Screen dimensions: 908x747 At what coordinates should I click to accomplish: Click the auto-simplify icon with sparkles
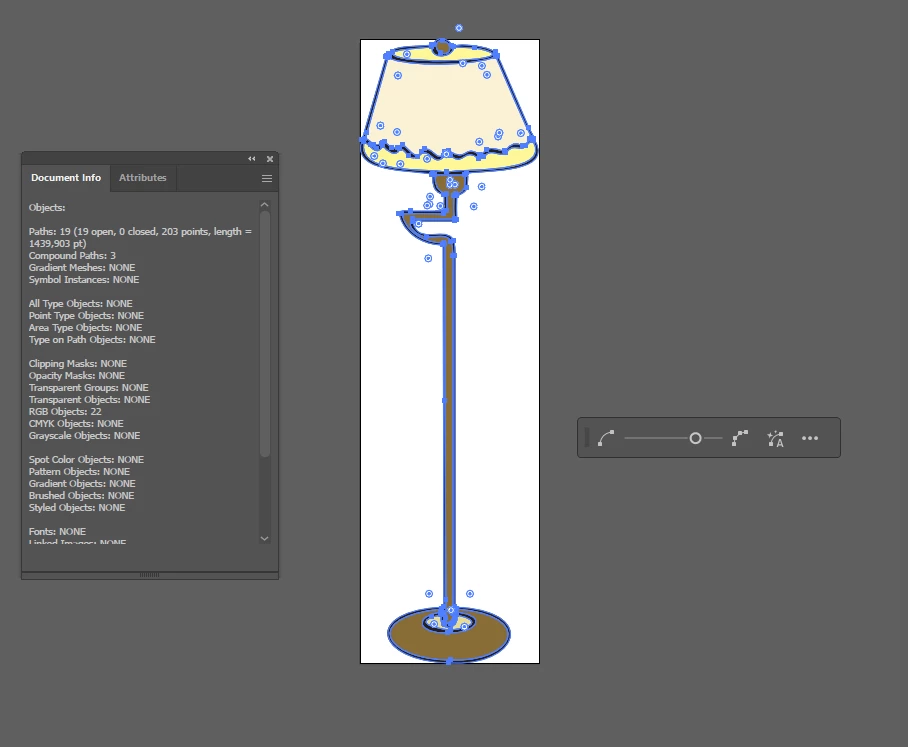point(775,438)
